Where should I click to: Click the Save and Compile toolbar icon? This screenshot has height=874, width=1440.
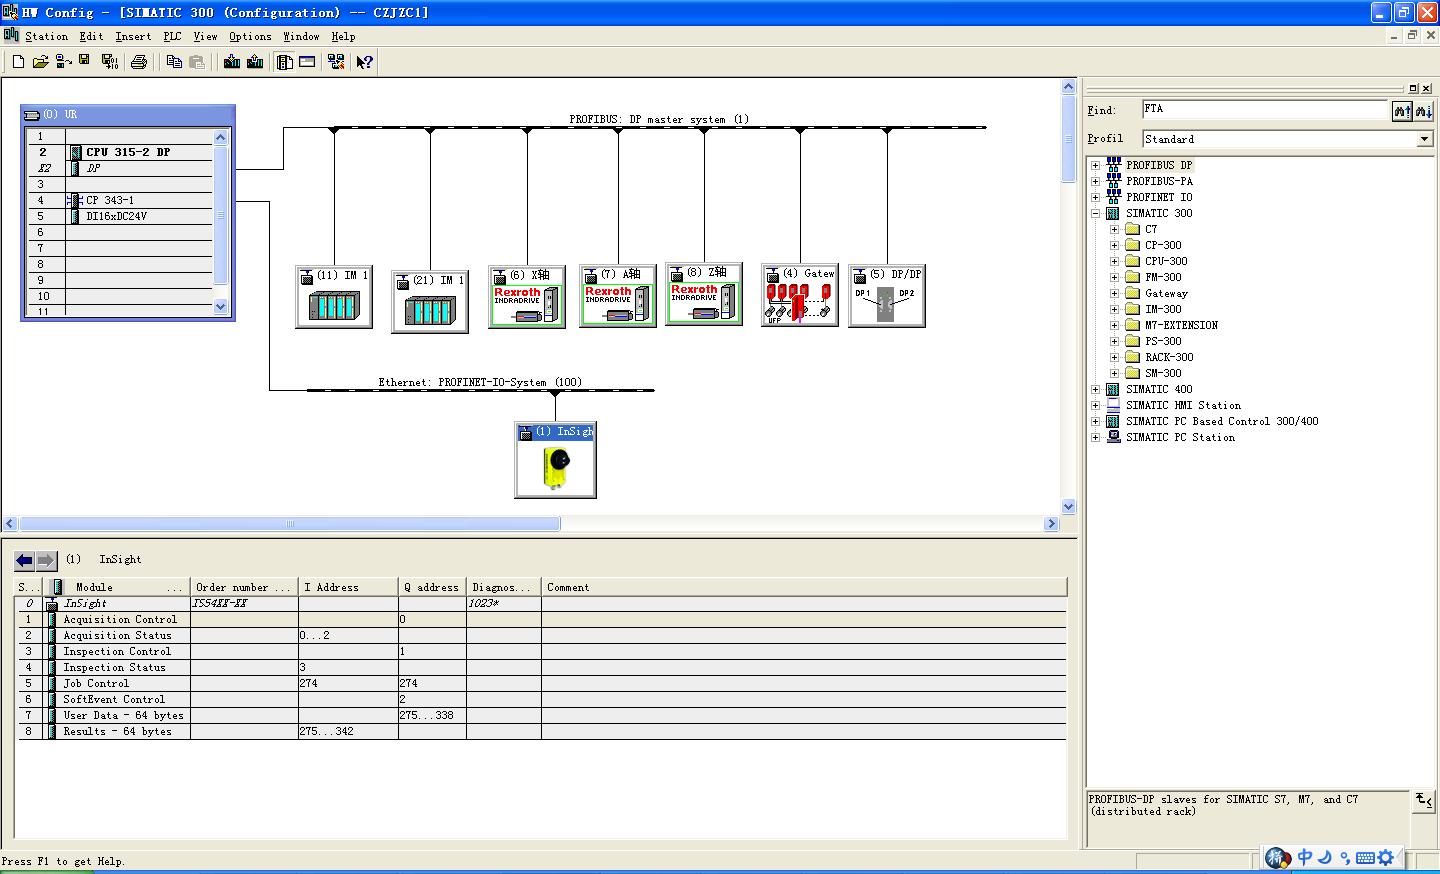tap(110, 62)
